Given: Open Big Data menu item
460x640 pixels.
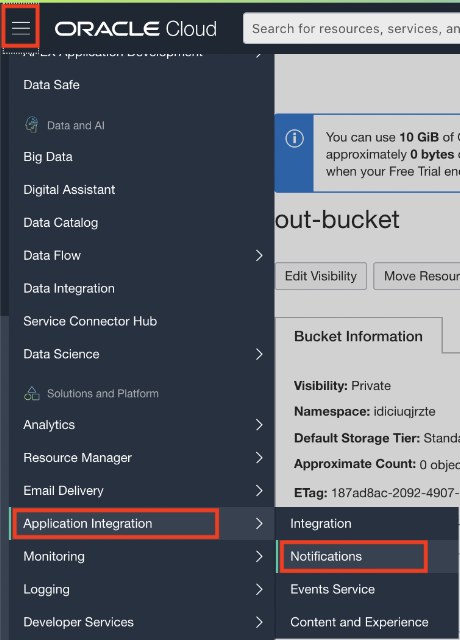Looking at the screenshot, I should pyautogui.click(x=48, y=157).
